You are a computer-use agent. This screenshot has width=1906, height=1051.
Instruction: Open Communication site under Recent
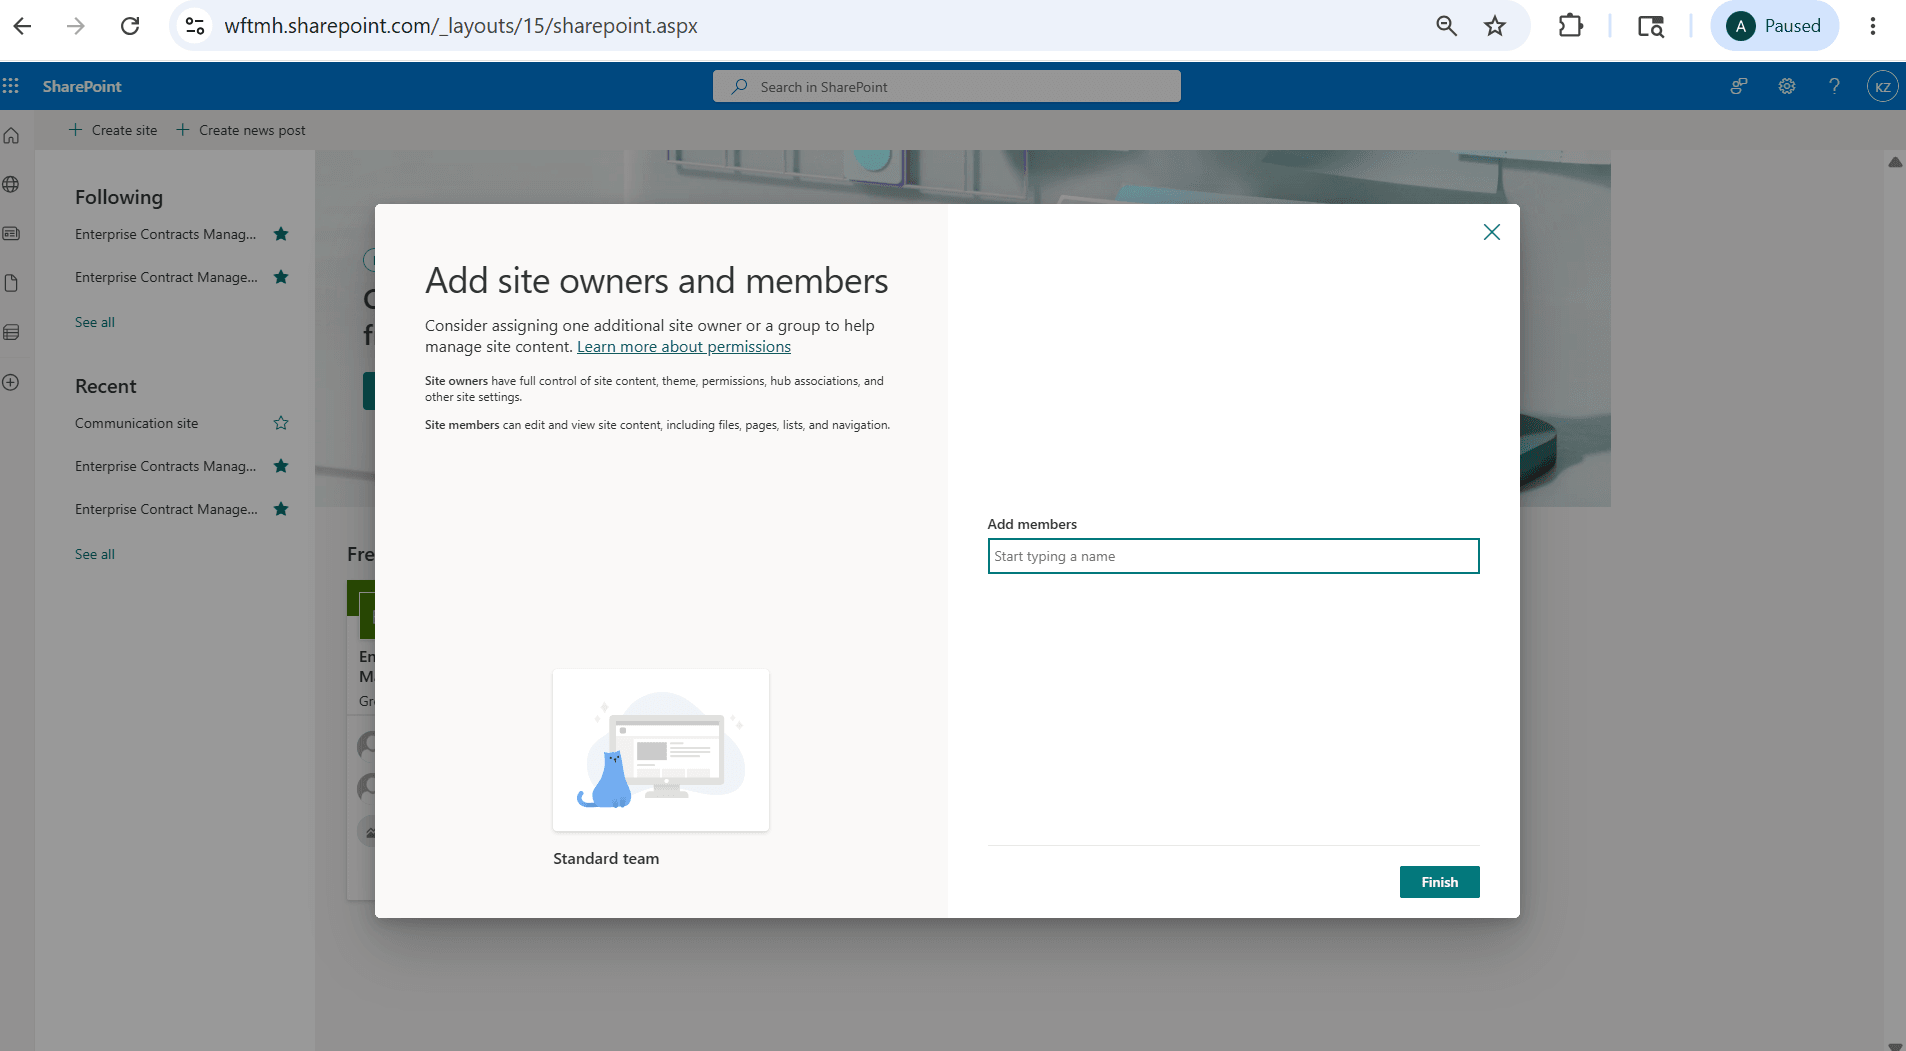click(x=136, y=423)
